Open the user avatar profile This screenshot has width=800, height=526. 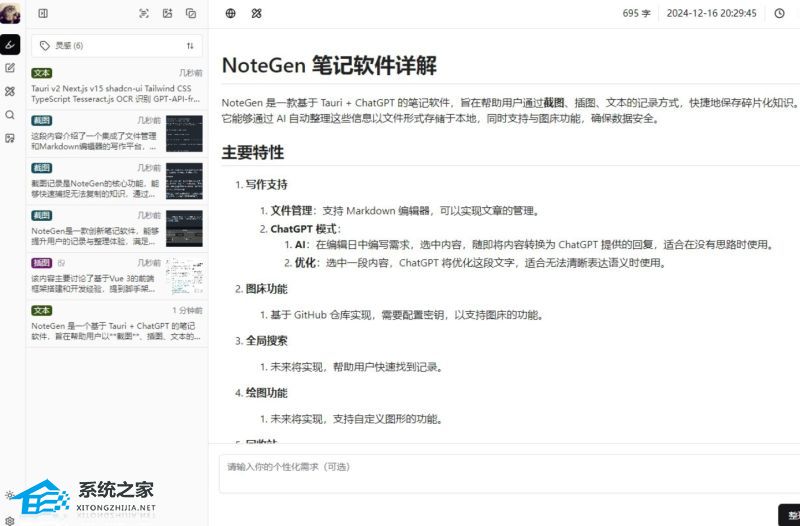point(10,13)
